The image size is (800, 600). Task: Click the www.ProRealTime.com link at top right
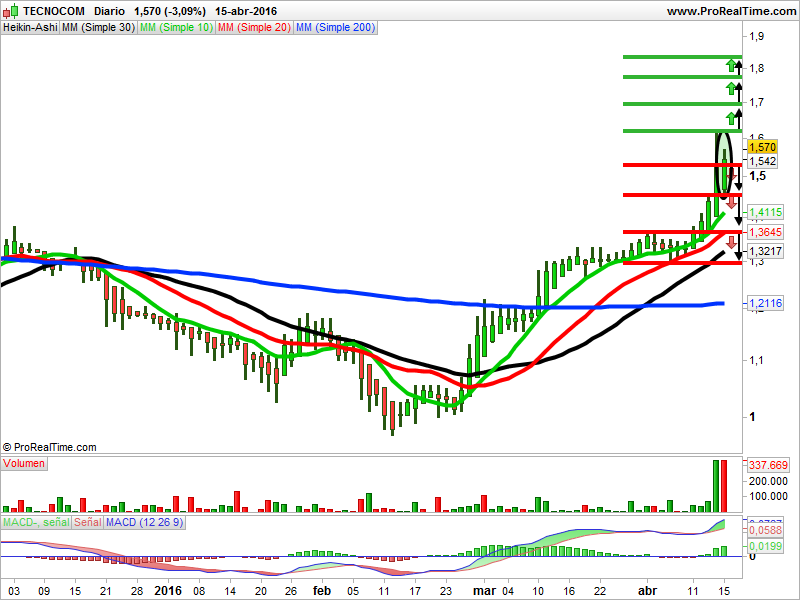pyautogui.click(x=731, y=11)
